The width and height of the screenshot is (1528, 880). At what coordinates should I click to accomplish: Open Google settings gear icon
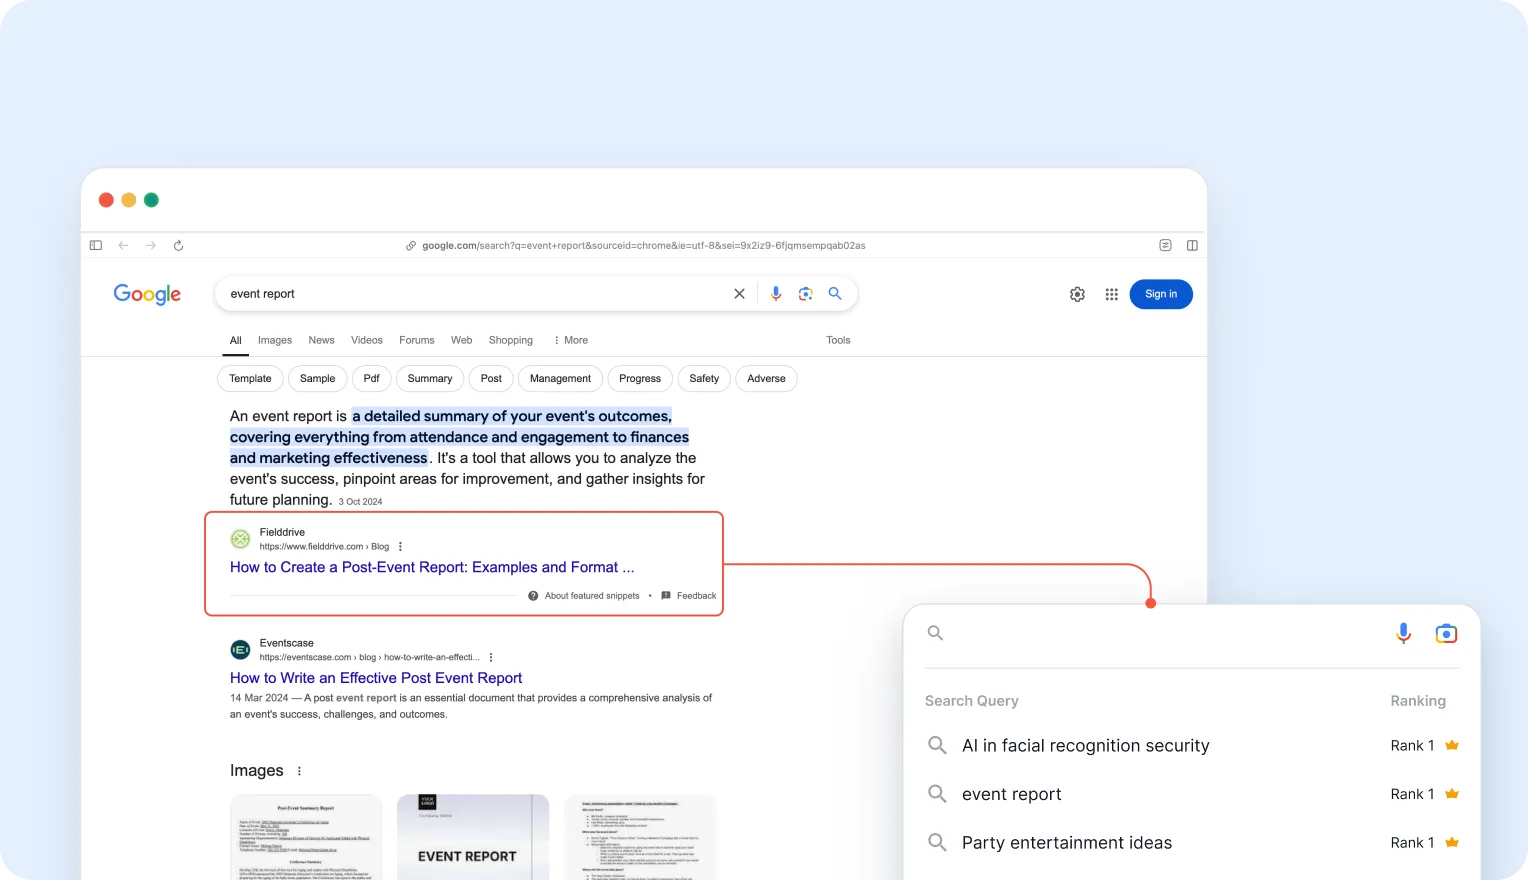coord(1077,294)
